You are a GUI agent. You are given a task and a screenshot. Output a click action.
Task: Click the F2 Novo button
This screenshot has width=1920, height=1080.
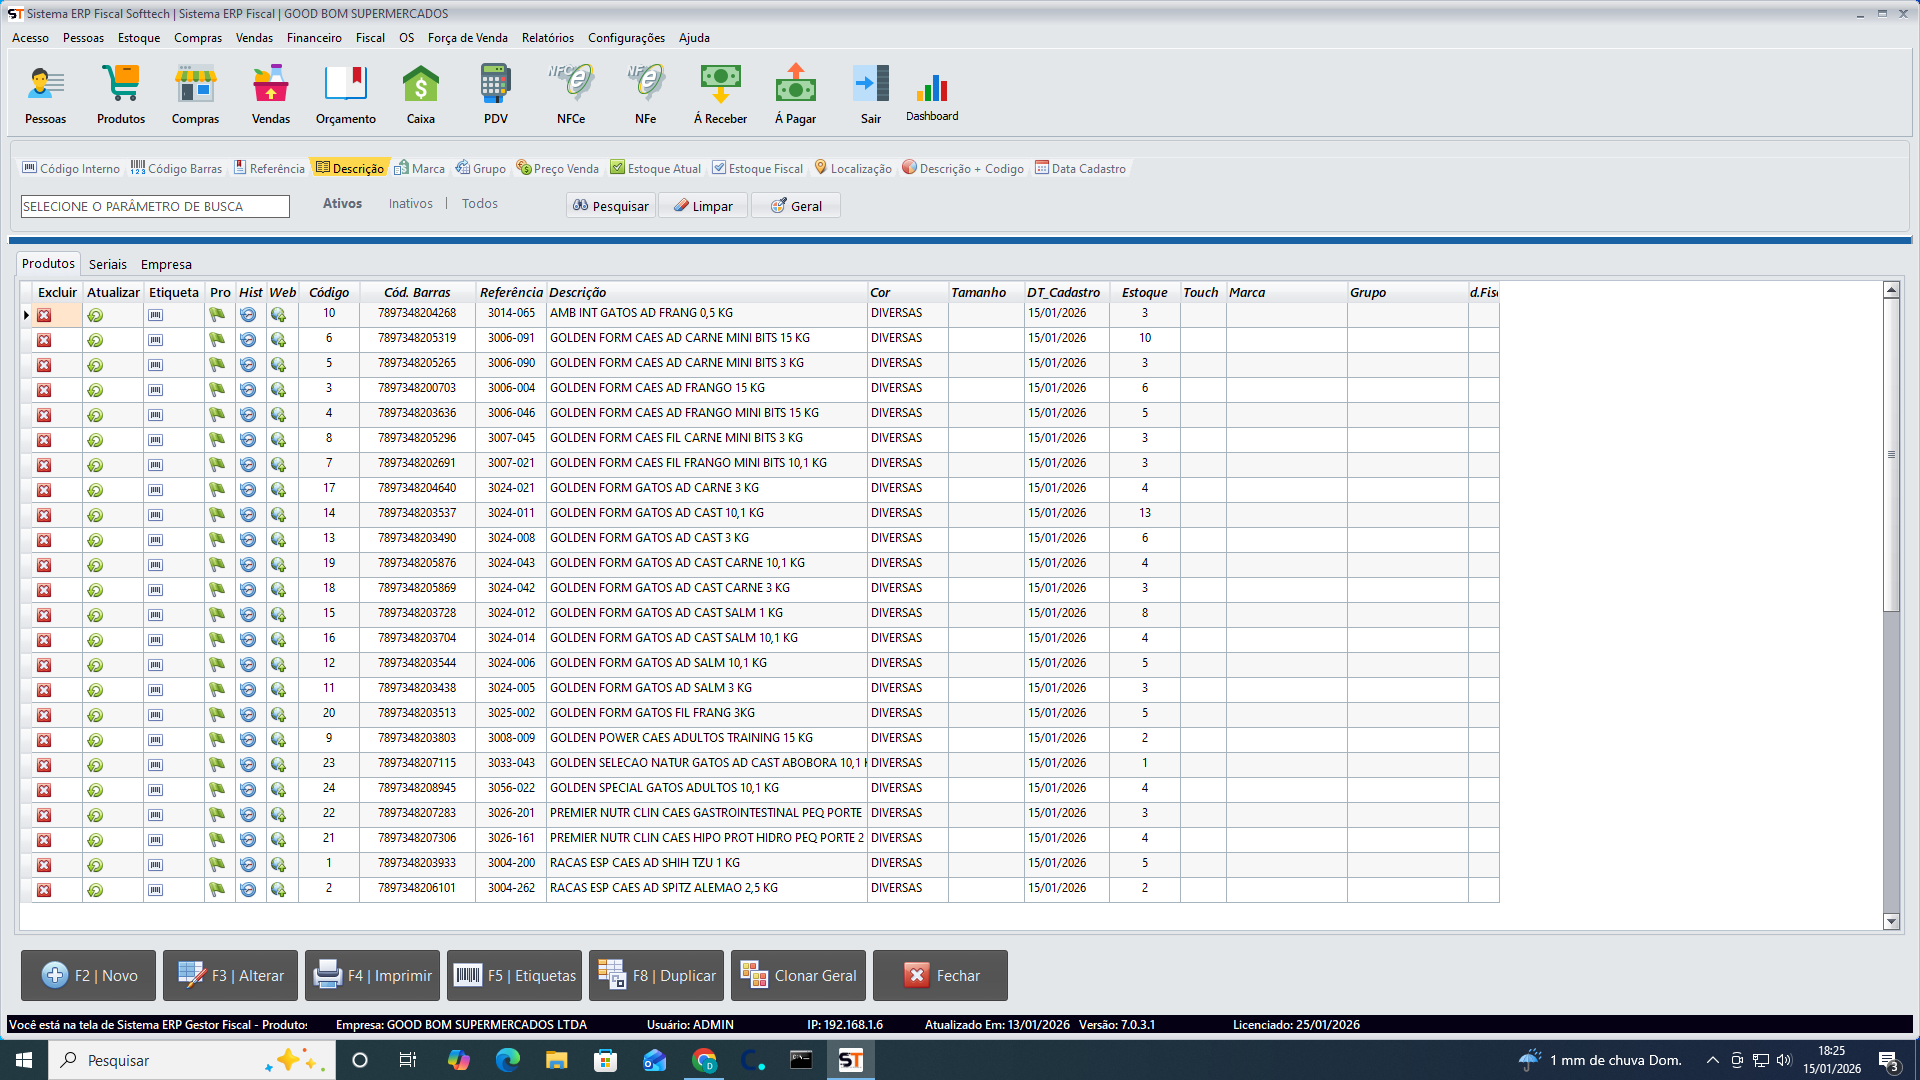click(x=88, y=975)
